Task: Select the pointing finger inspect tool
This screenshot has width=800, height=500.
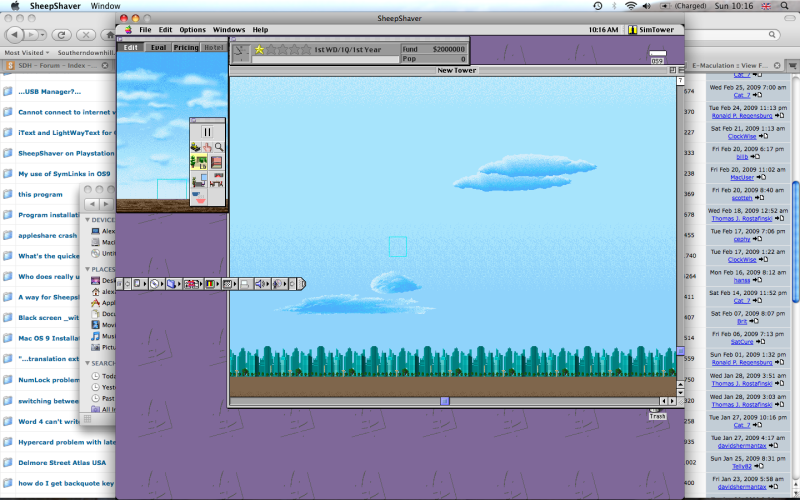Action: [x=207, y=147]
